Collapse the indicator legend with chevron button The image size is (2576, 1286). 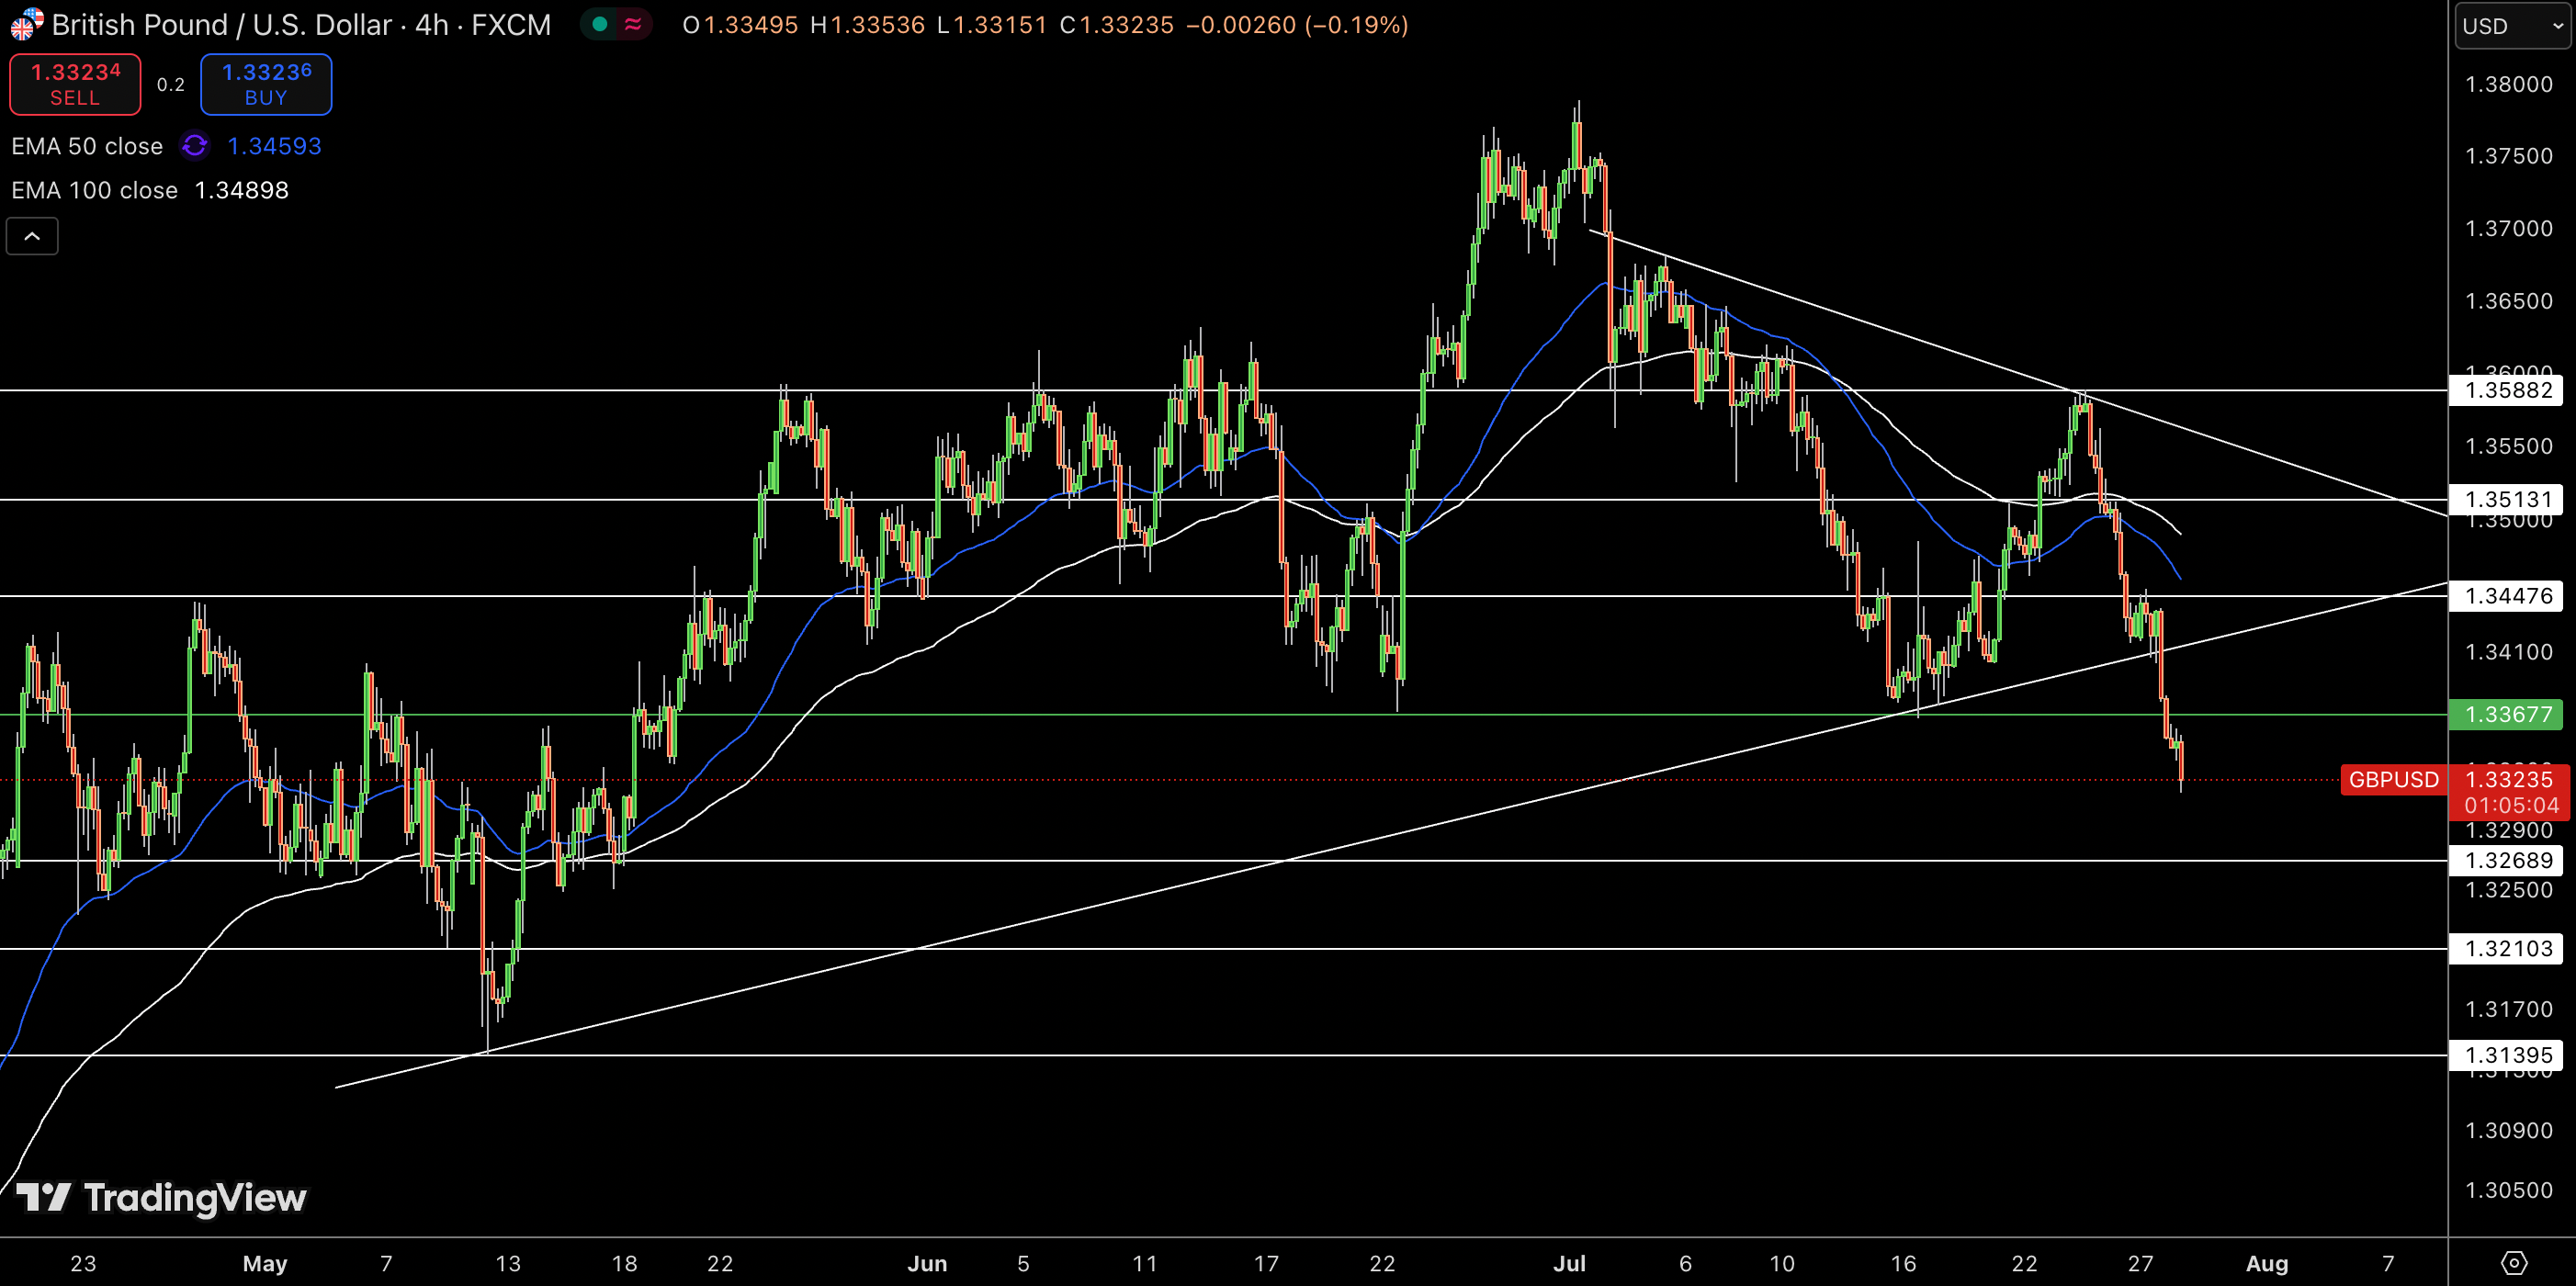click(32, 237)
